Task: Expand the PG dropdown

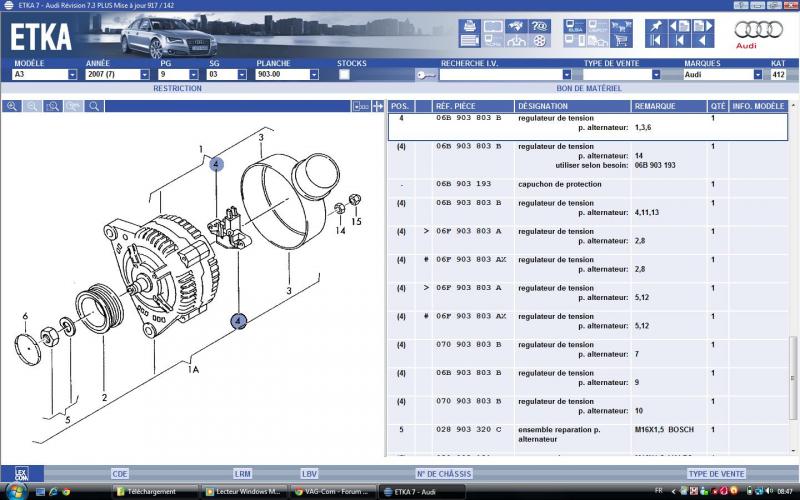Action: click(x=193, y=74)
